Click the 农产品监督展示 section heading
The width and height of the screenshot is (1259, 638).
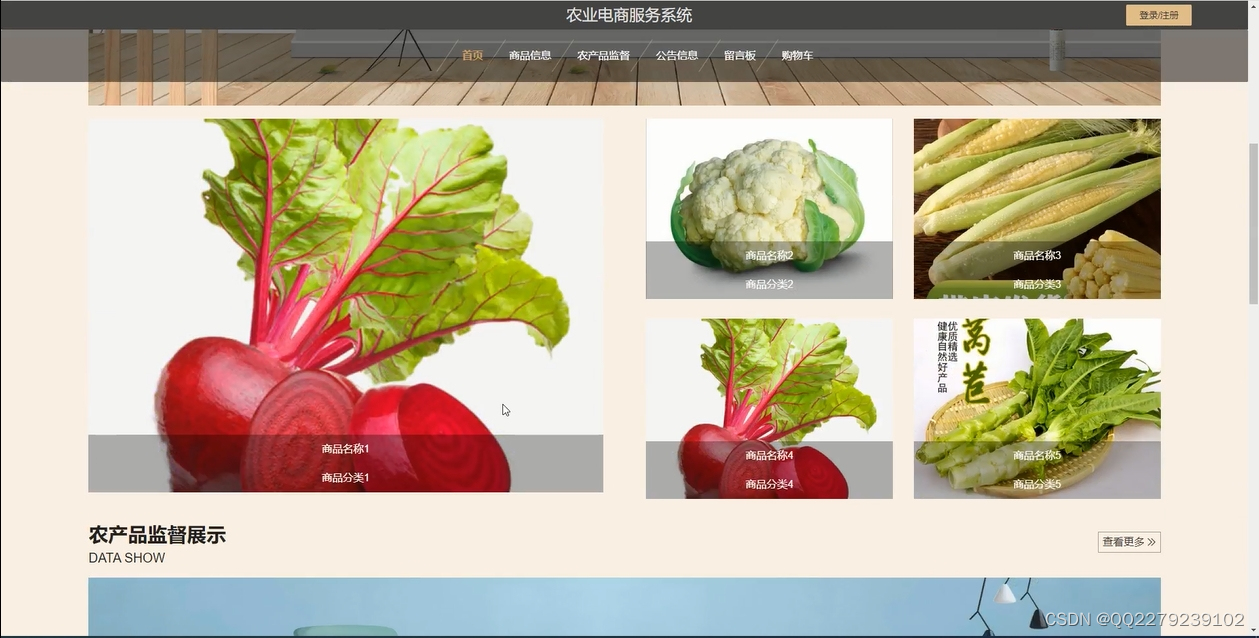tap(157, 535)
